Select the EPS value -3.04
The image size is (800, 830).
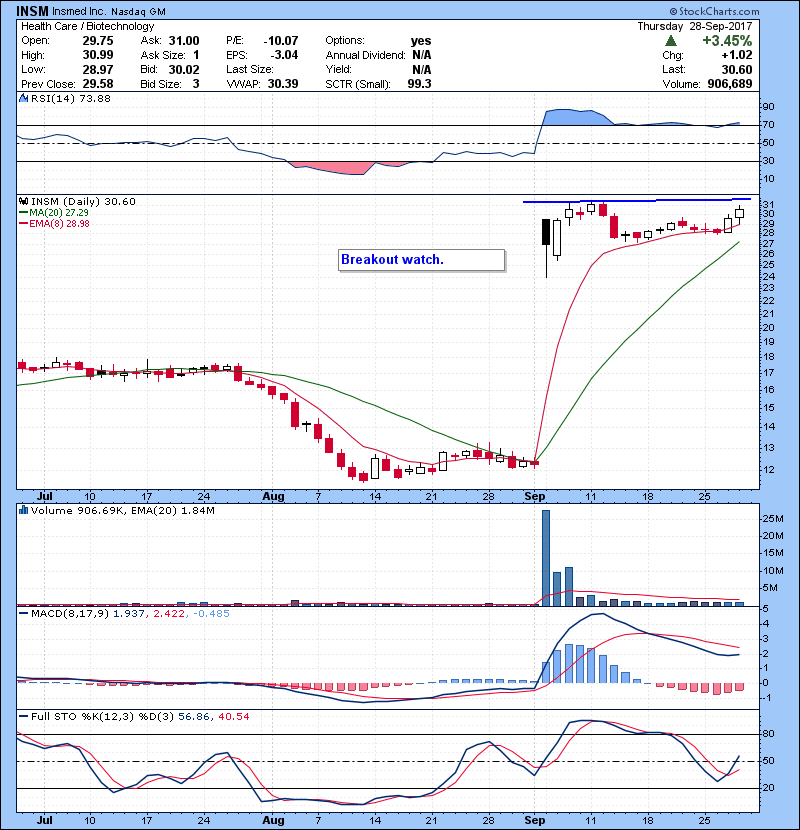click(x=284, y=55)
